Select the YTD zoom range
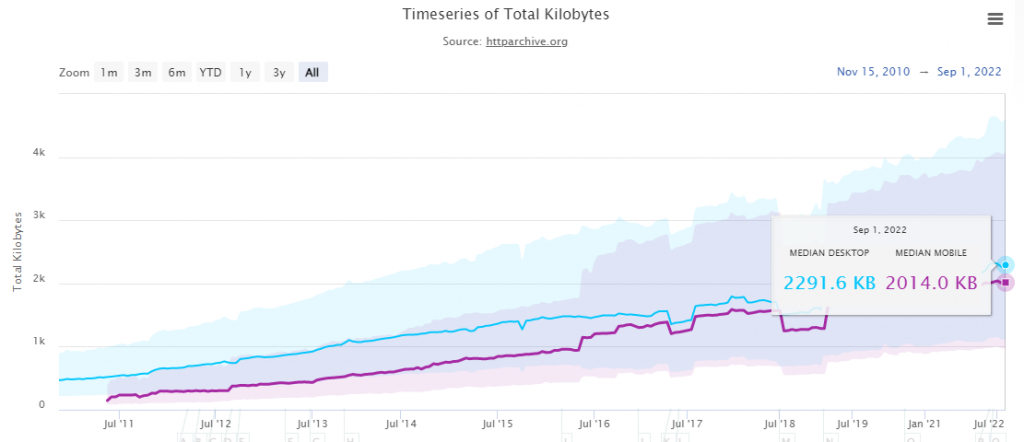Screen dimensions: 1024x442 pos(210,72)
